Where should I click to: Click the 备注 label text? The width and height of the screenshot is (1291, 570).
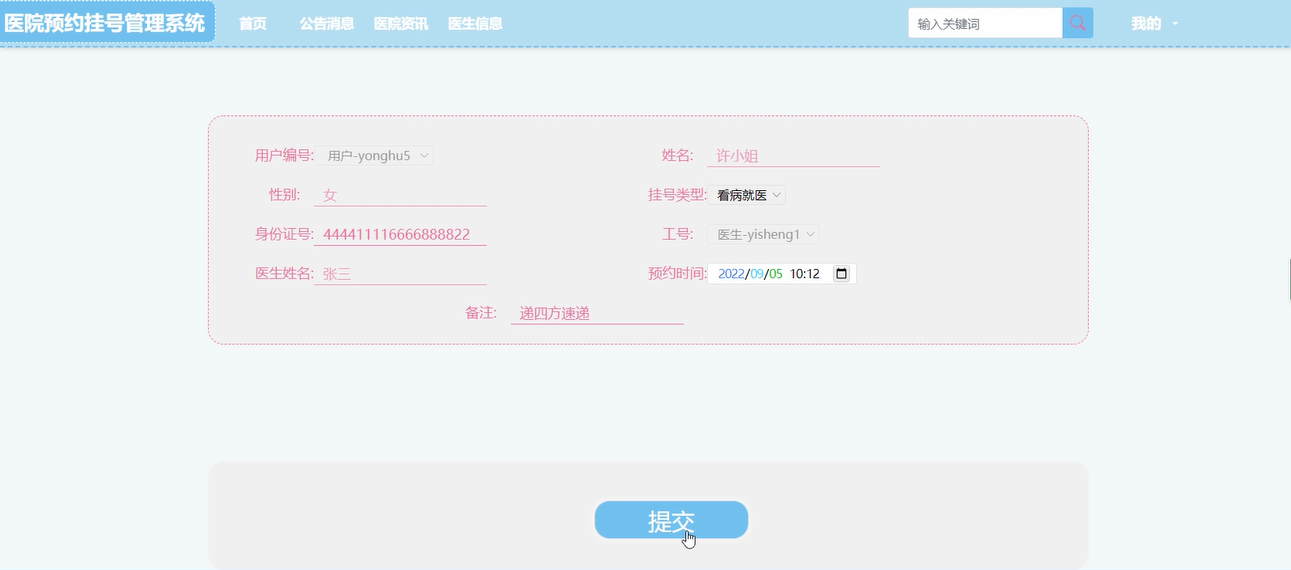[480, 312]
